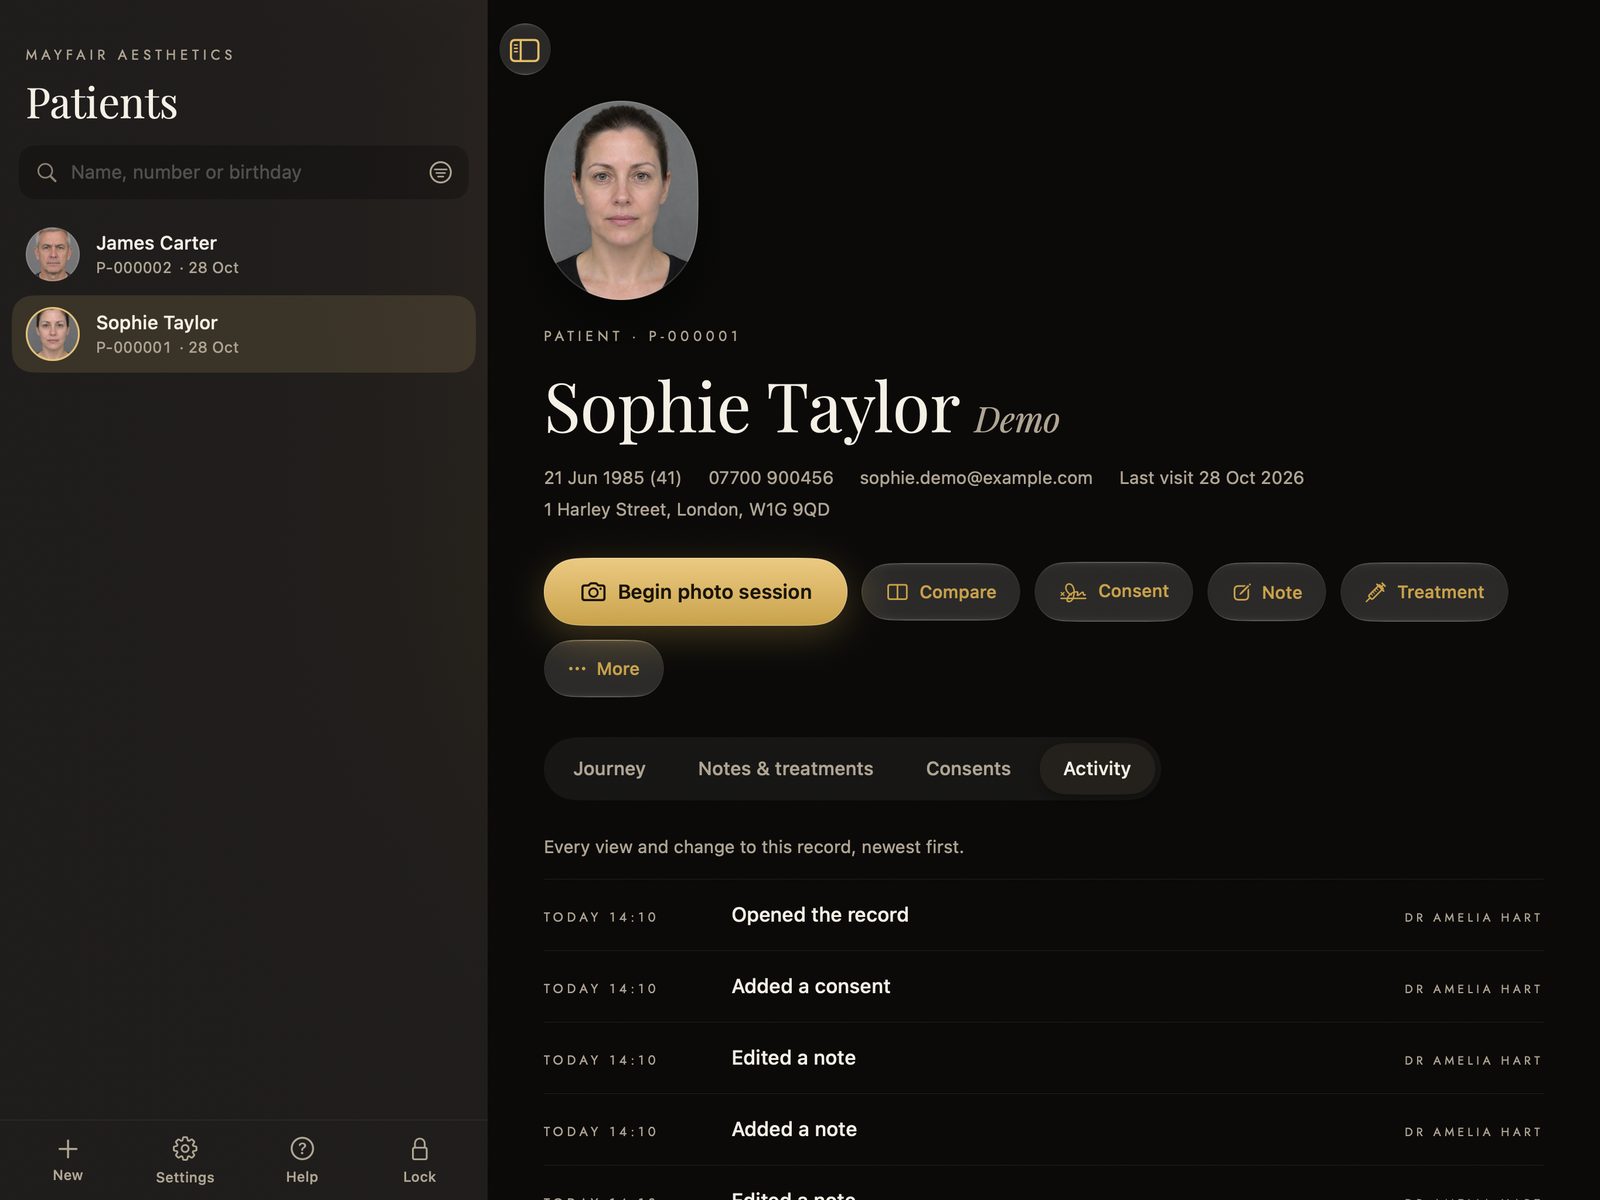Switch to Notes & treatments tab

pos(786,769)
